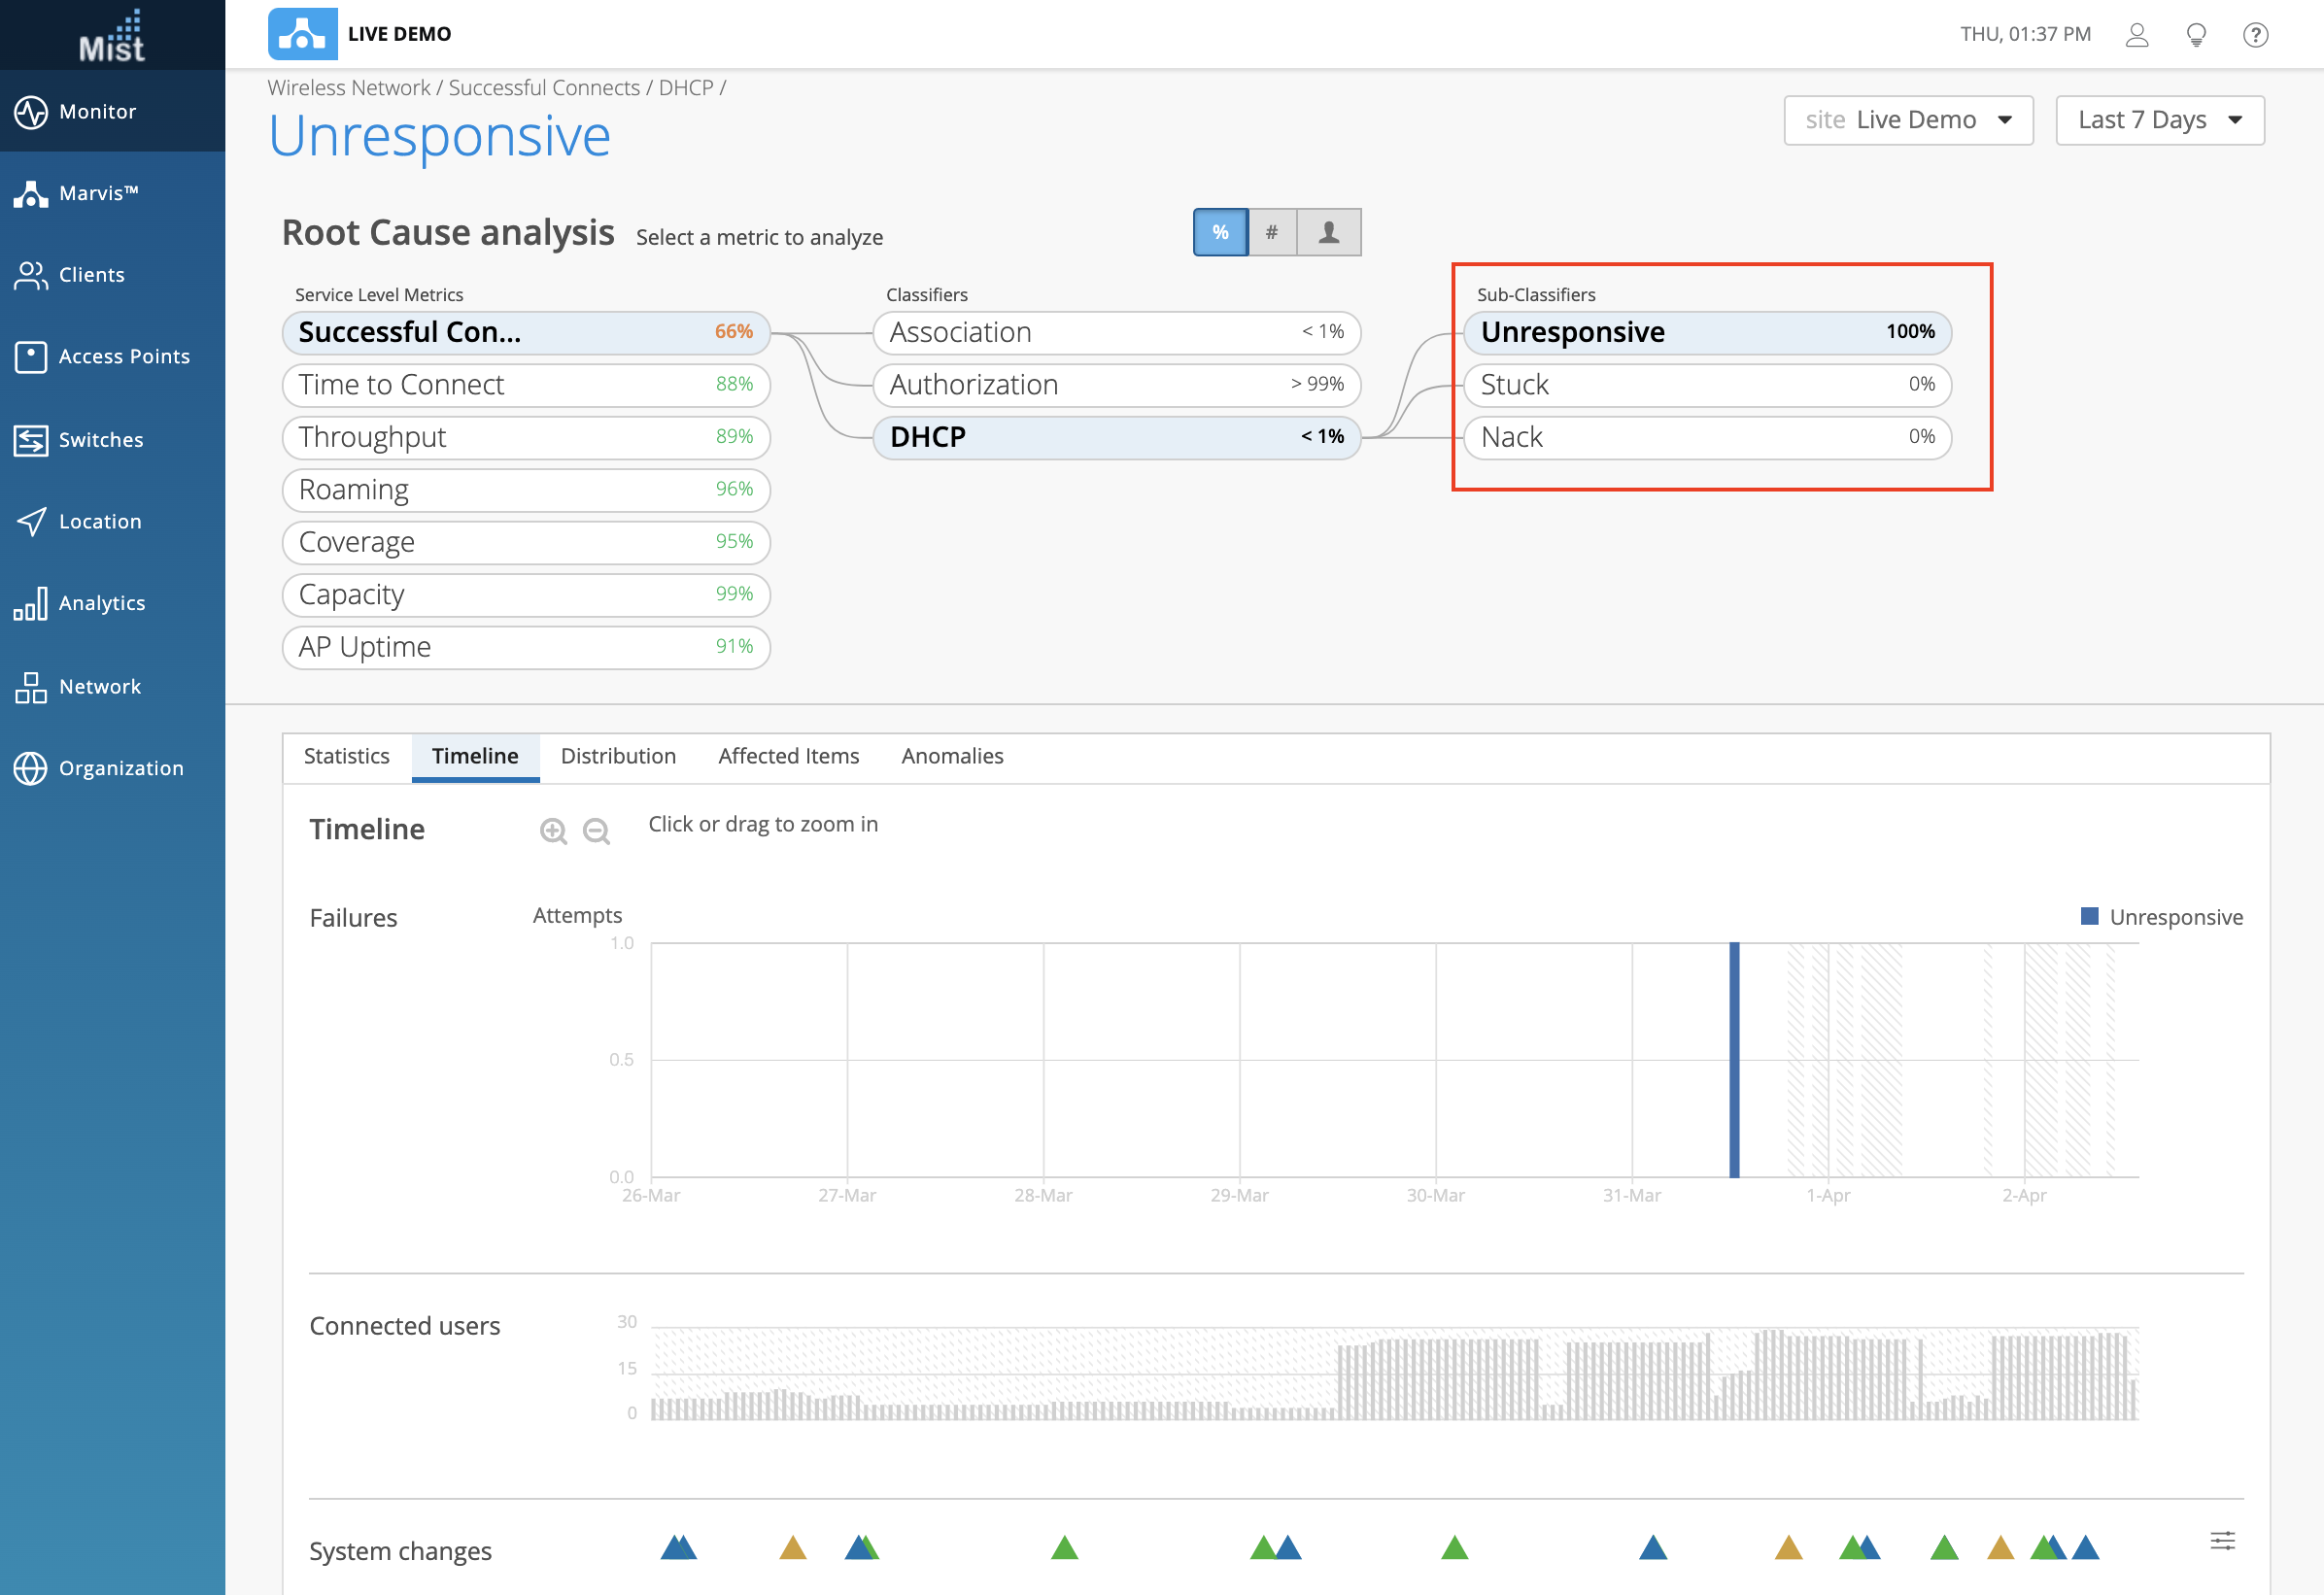Click the Marvis sidebar icon
The width and height of the screenshot is (2324, 1595).
[30, 193]
